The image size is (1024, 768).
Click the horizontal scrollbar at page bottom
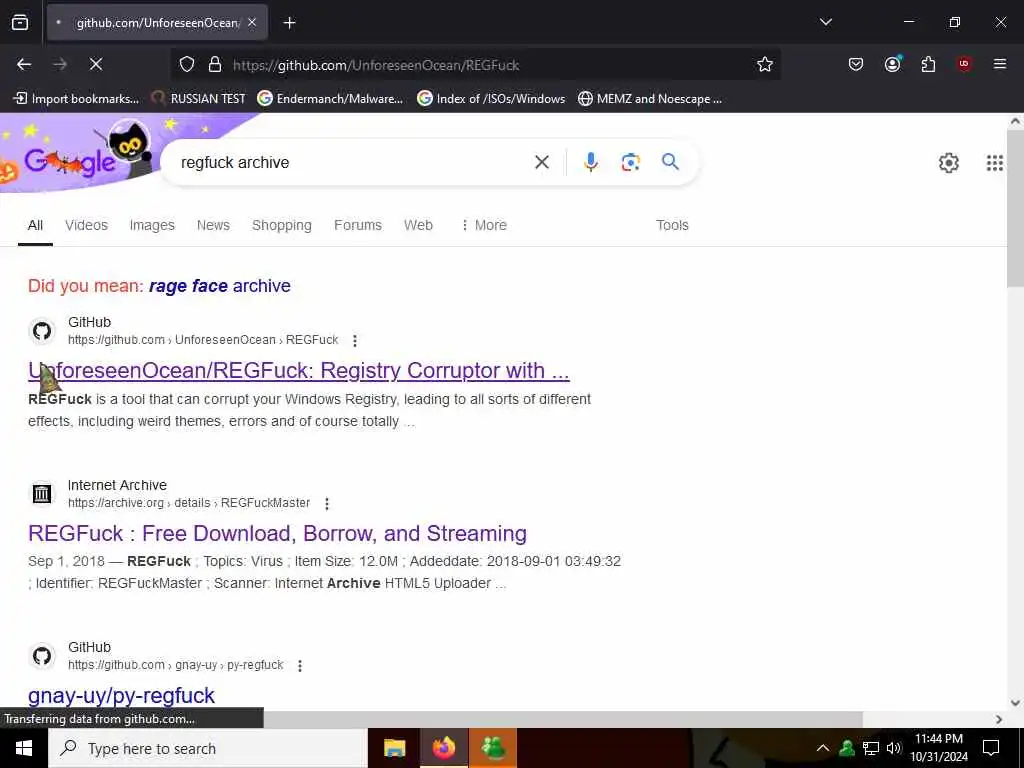coord(562,719)
